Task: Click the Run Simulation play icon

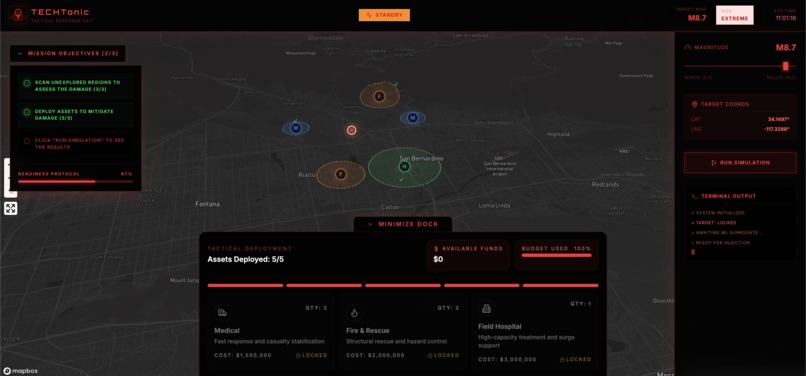Action: [x=713, y=163]
